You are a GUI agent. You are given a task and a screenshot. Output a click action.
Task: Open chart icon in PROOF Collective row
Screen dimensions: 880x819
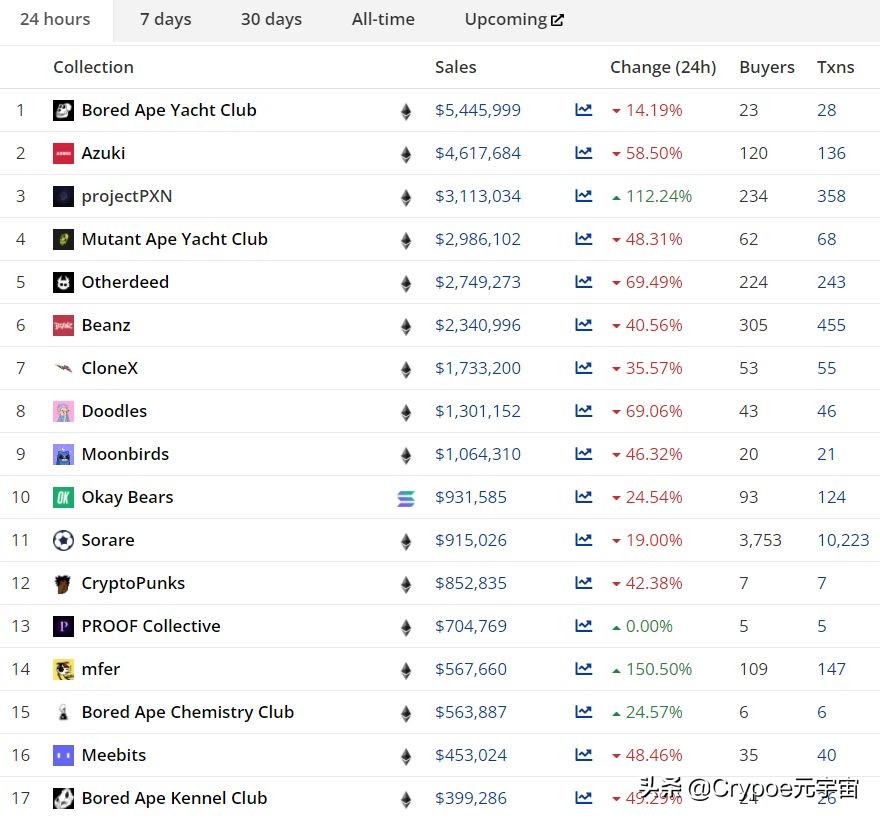pyautogui.click(x=584, y=626)
